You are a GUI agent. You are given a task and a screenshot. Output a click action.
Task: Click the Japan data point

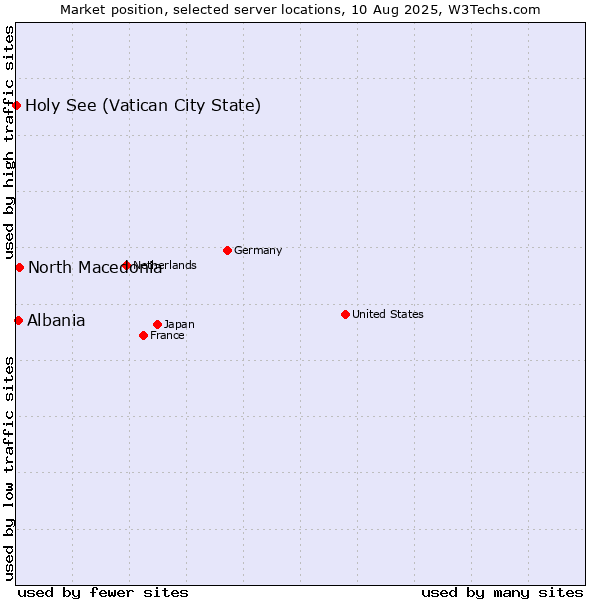[157, 324]
